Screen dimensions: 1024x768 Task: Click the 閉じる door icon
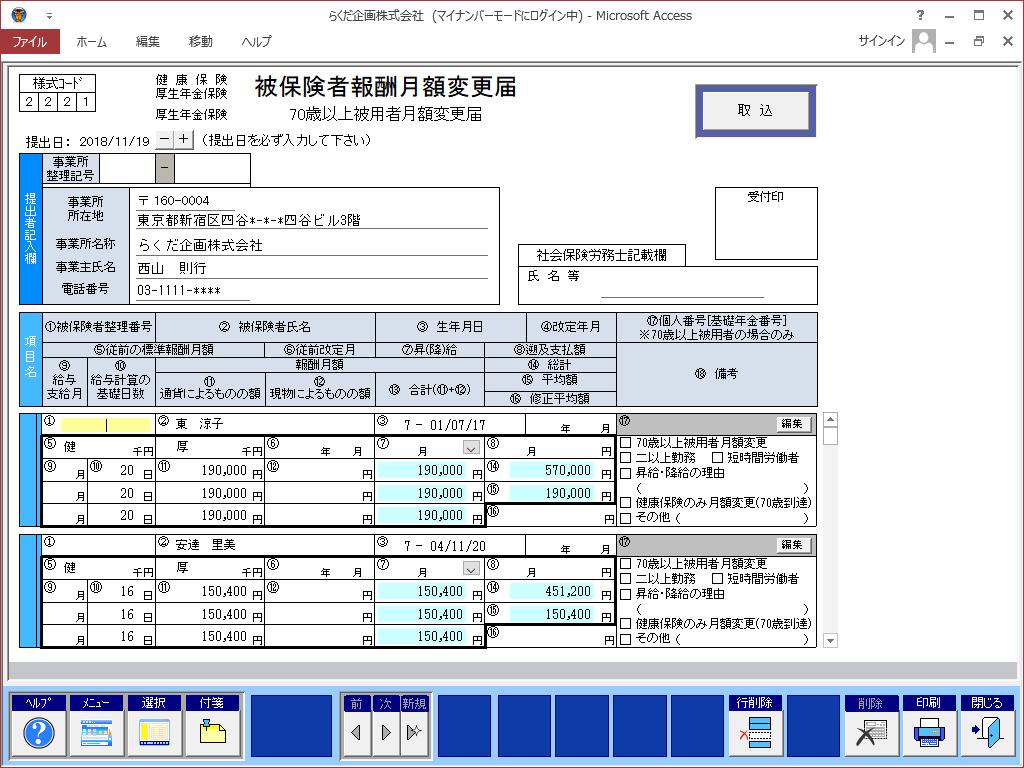(987, 733)
